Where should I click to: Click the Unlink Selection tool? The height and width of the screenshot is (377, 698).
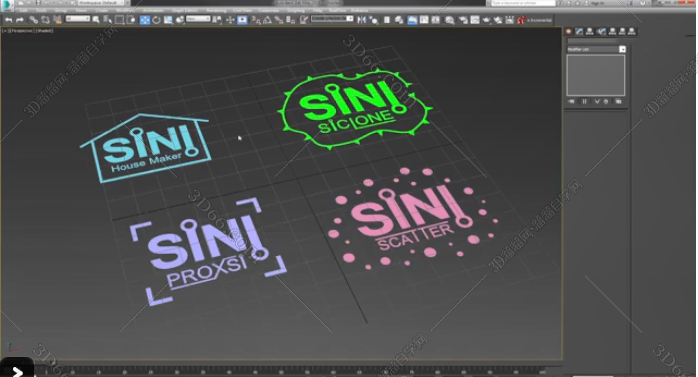coord(45,20)
